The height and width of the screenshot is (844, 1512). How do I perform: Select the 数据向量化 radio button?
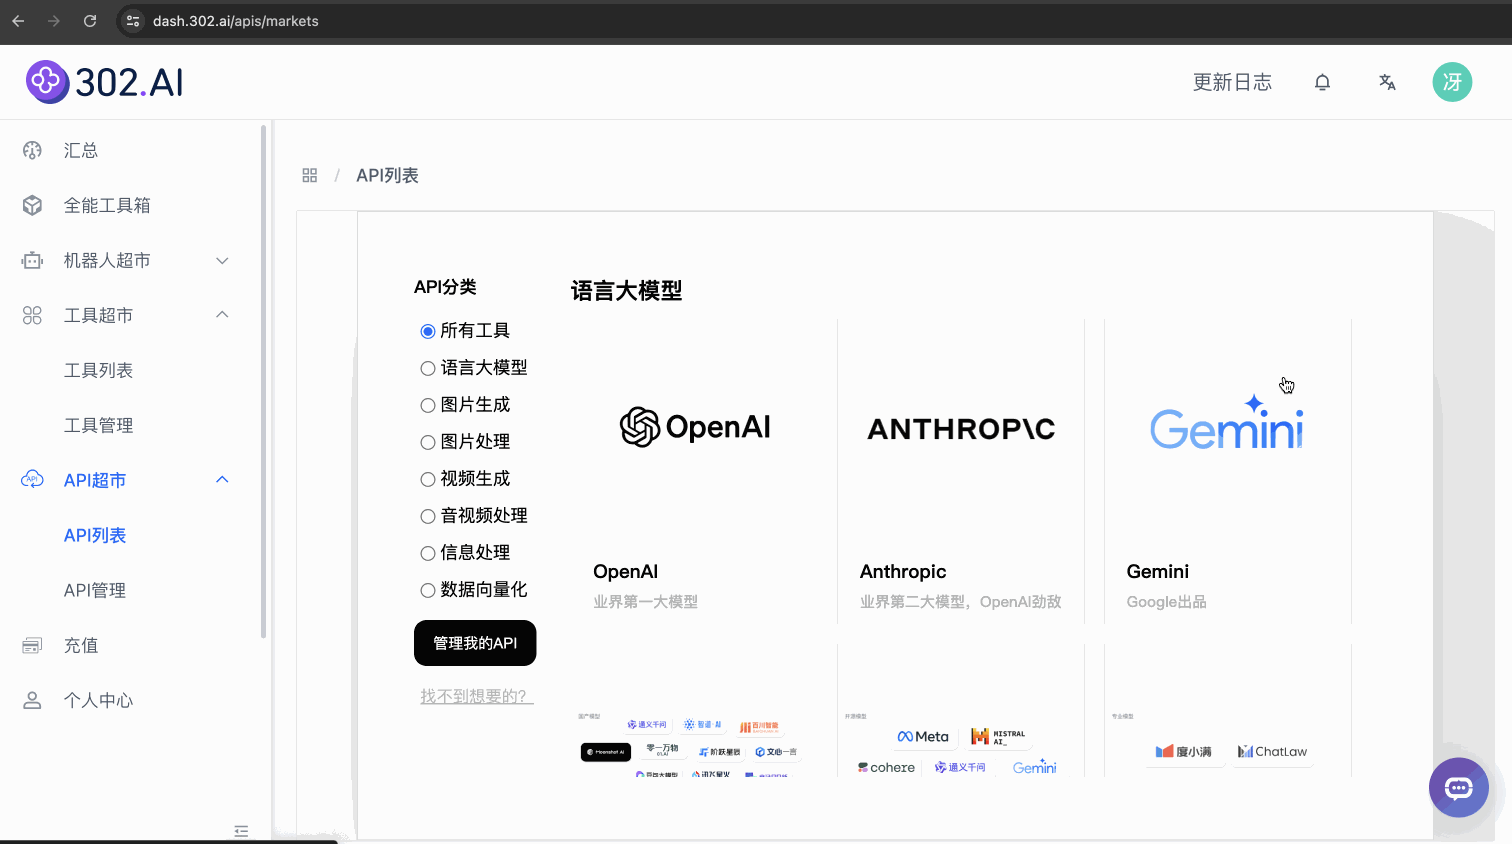point(428,590)
